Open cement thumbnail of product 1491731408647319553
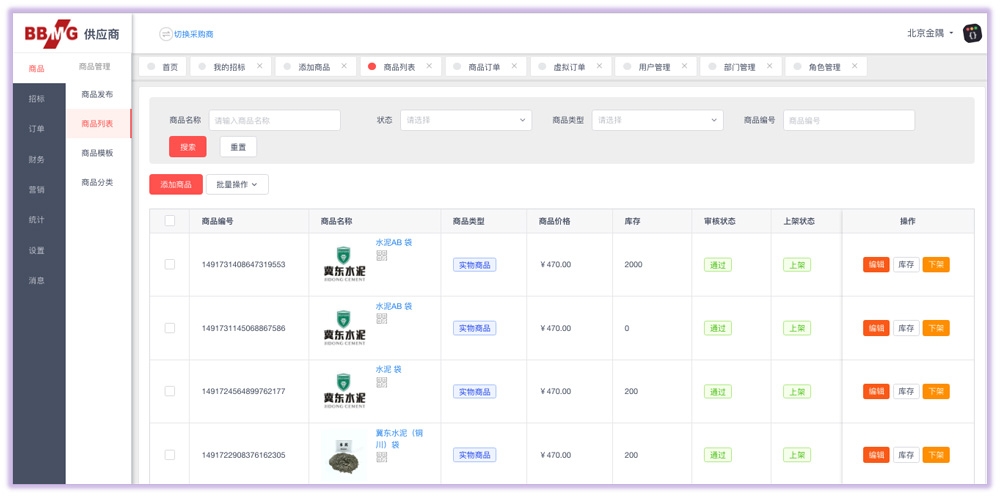This screenshot has width=1000, height=497. [344, 264]
